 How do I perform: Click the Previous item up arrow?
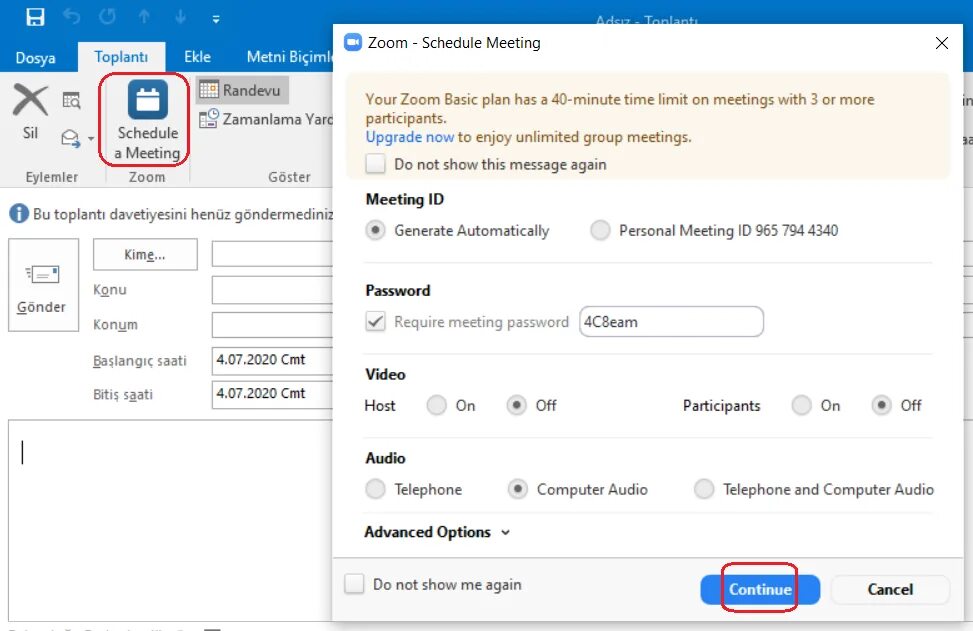(144, 17)
